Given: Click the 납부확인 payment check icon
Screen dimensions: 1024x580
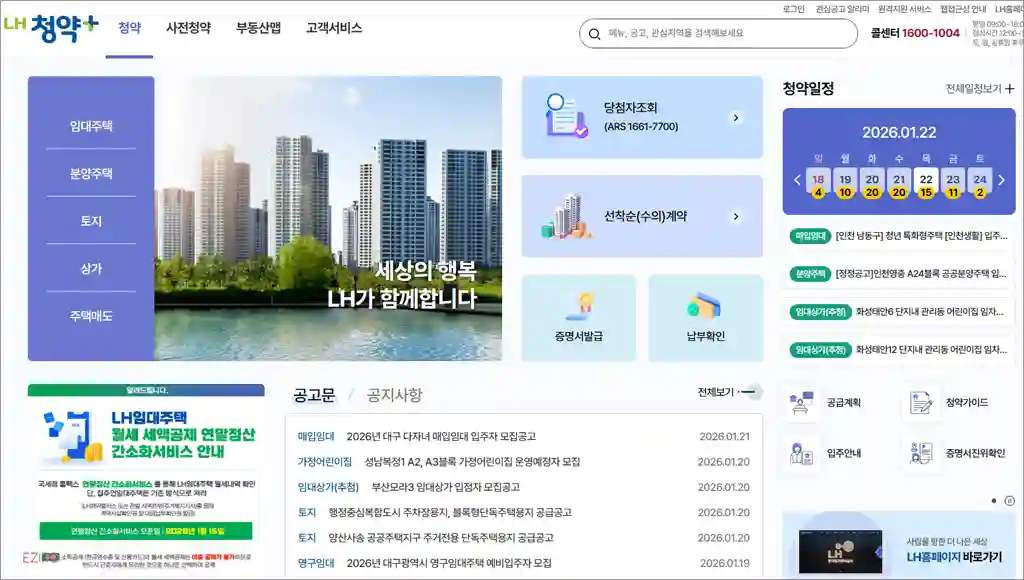Looking at the screenshot, I should [x=708, y=318].
